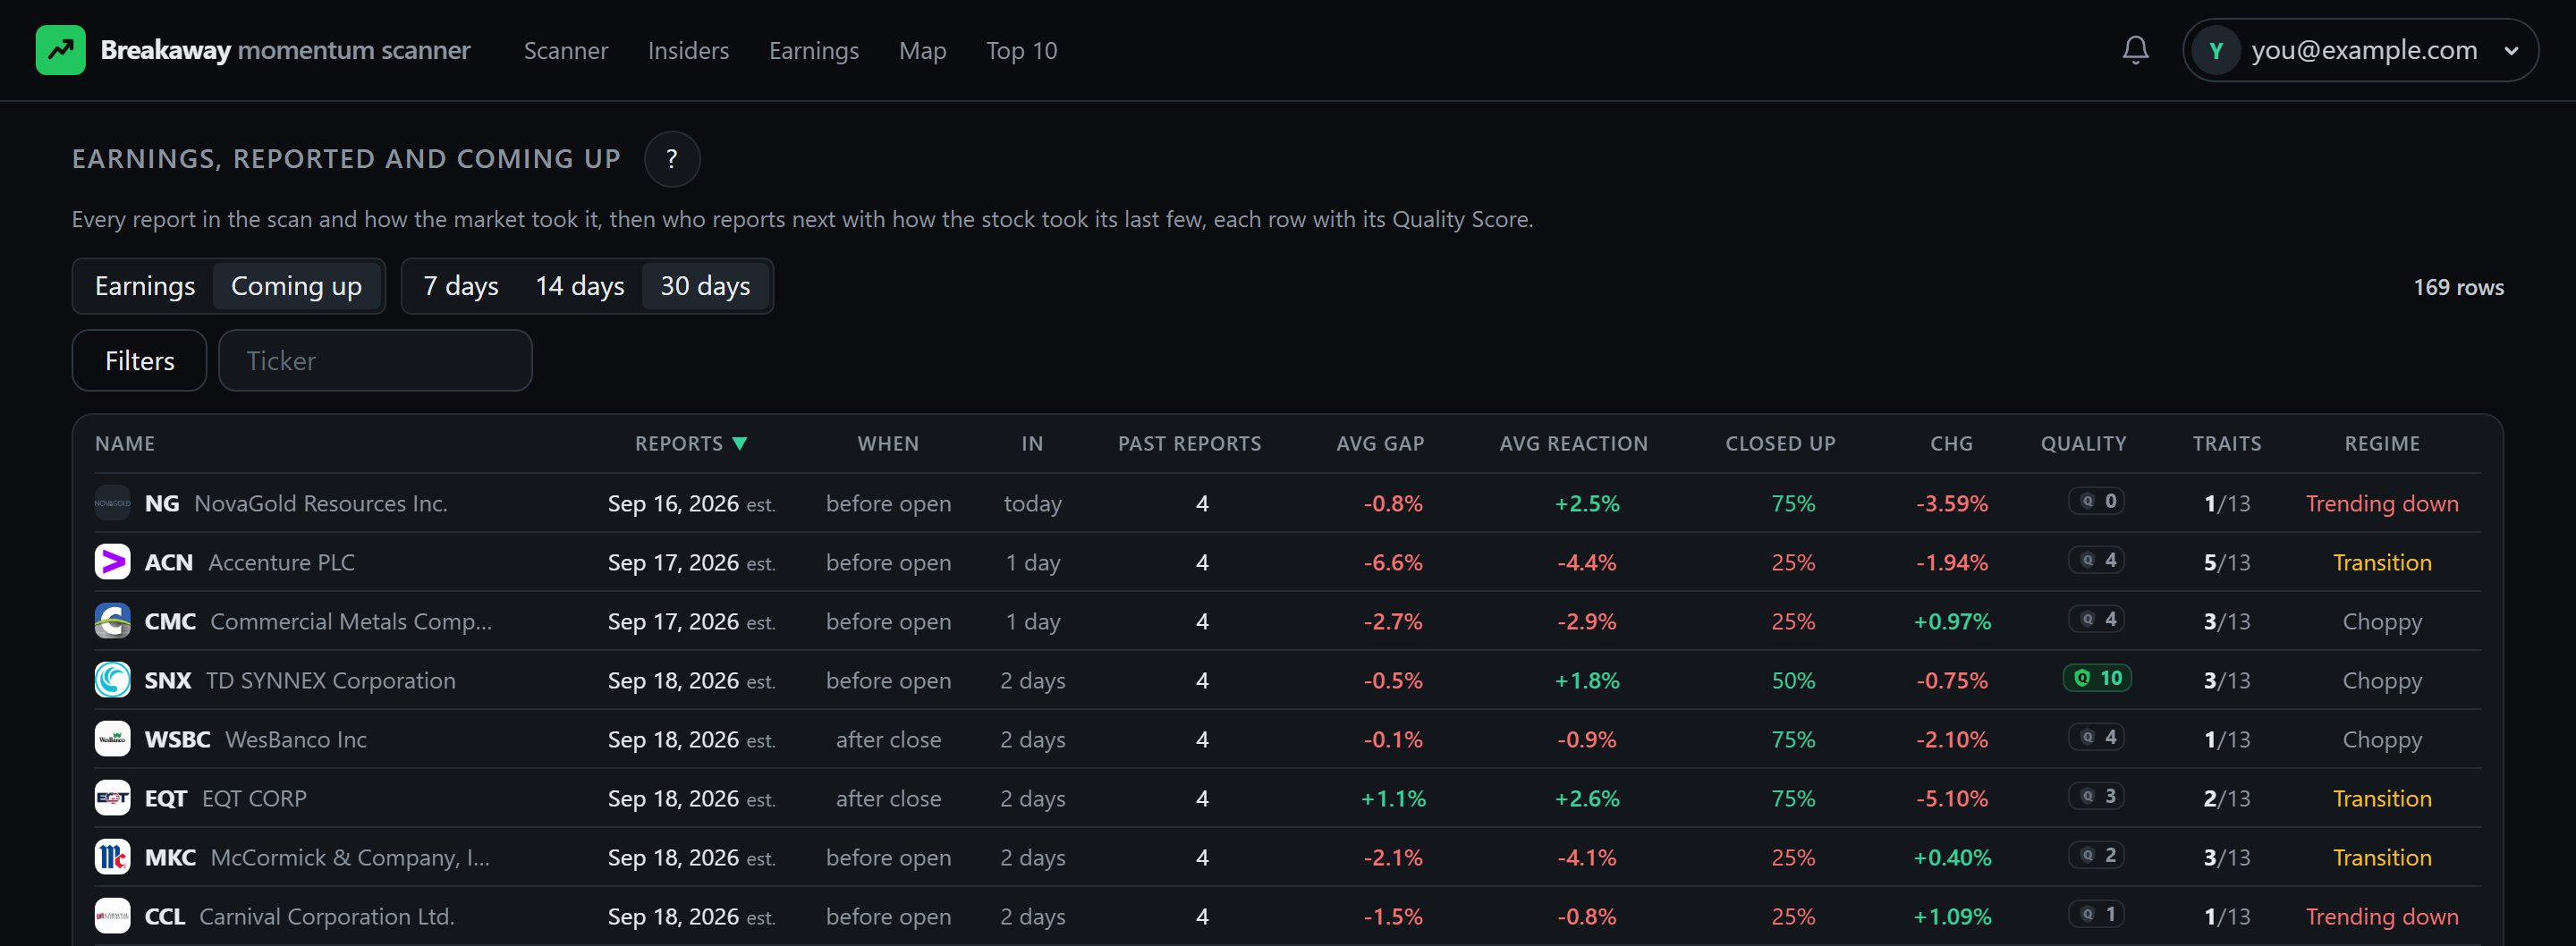
Task: Click the Breakaway green arrow logo
Action: 61,50
